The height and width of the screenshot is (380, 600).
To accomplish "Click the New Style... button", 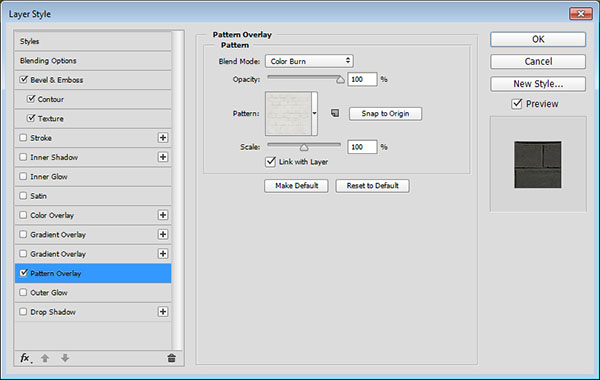I will click(538, 84).
